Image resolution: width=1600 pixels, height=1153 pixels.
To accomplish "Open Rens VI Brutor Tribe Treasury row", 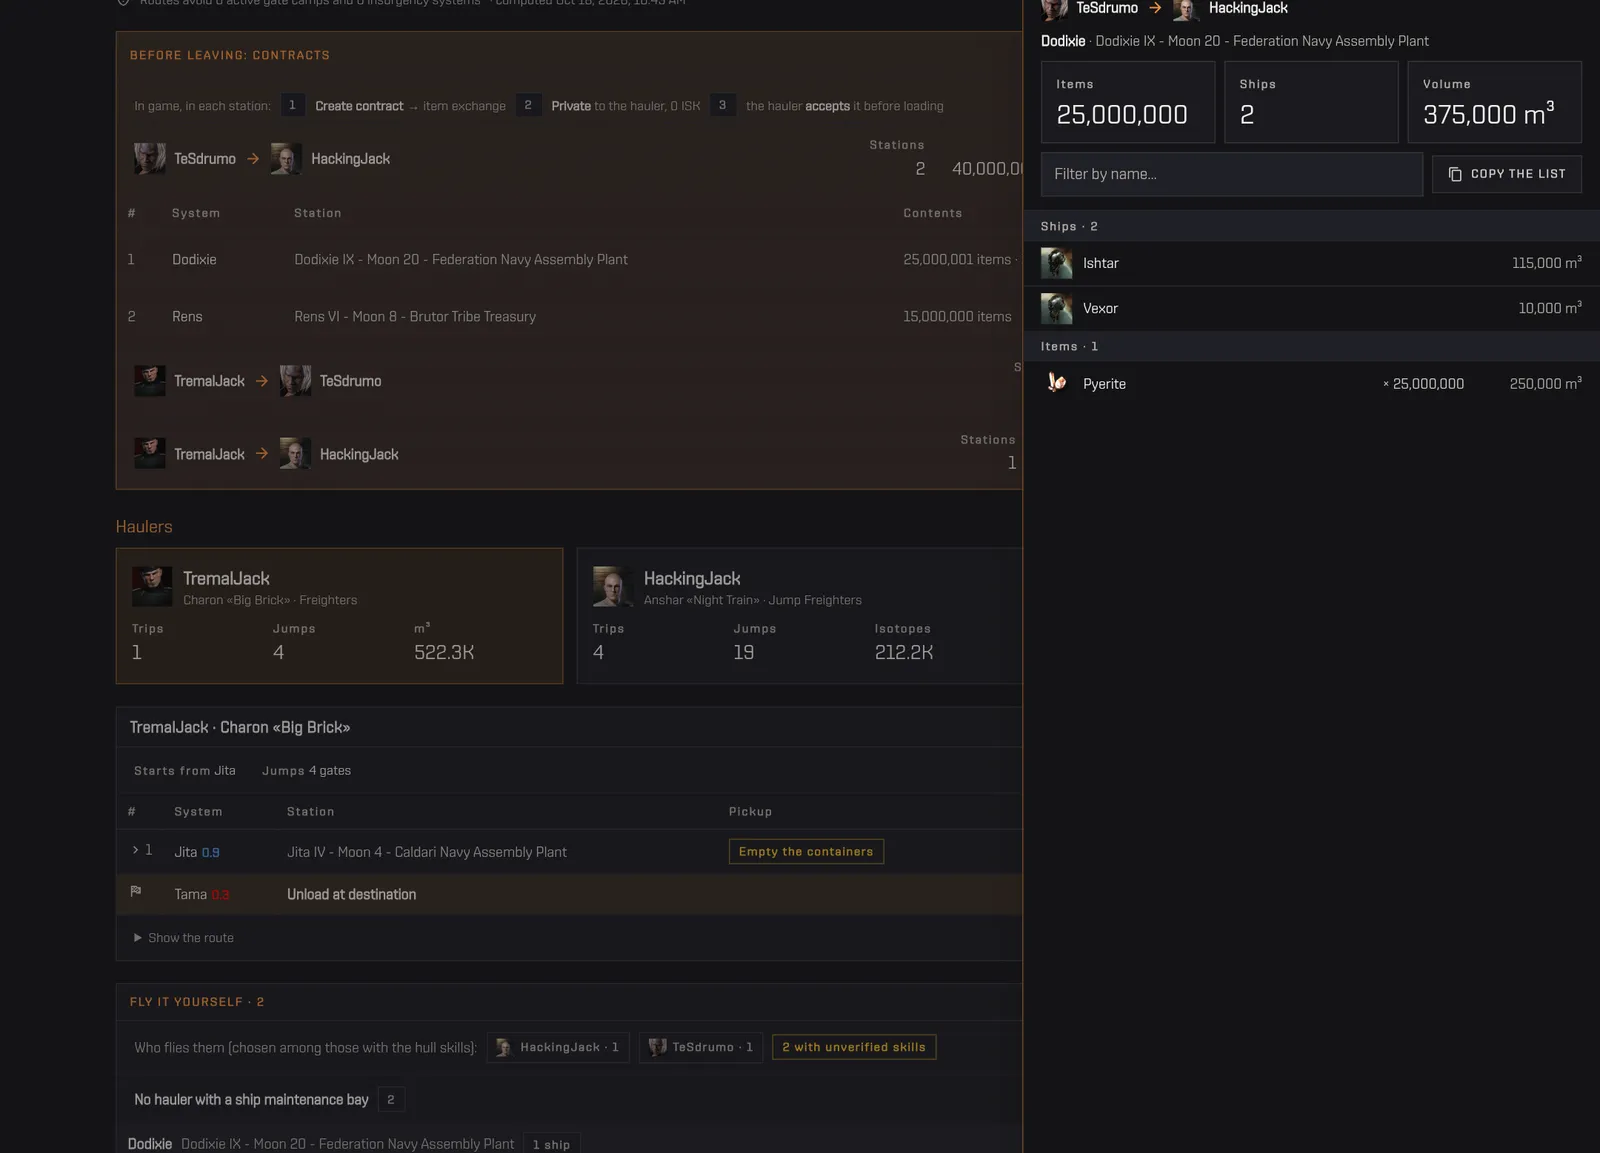I will pyautogui.click(x=569, y=316).
